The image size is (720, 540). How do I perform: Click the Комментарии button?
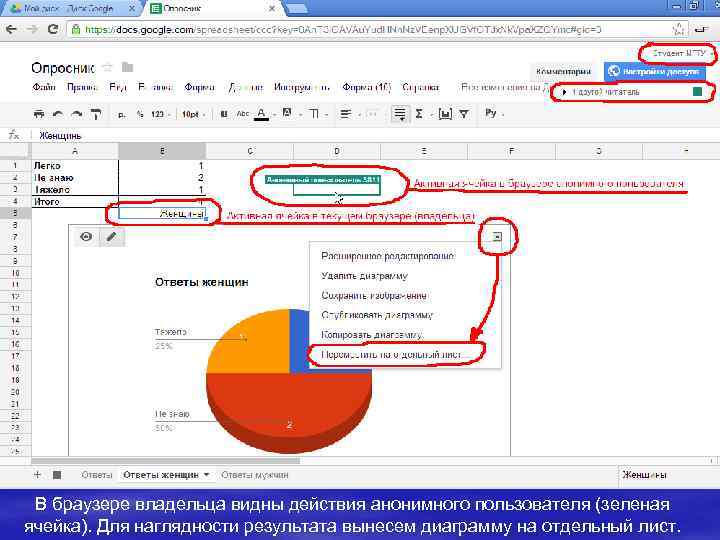pyautogui.click(x=563, y=72)
